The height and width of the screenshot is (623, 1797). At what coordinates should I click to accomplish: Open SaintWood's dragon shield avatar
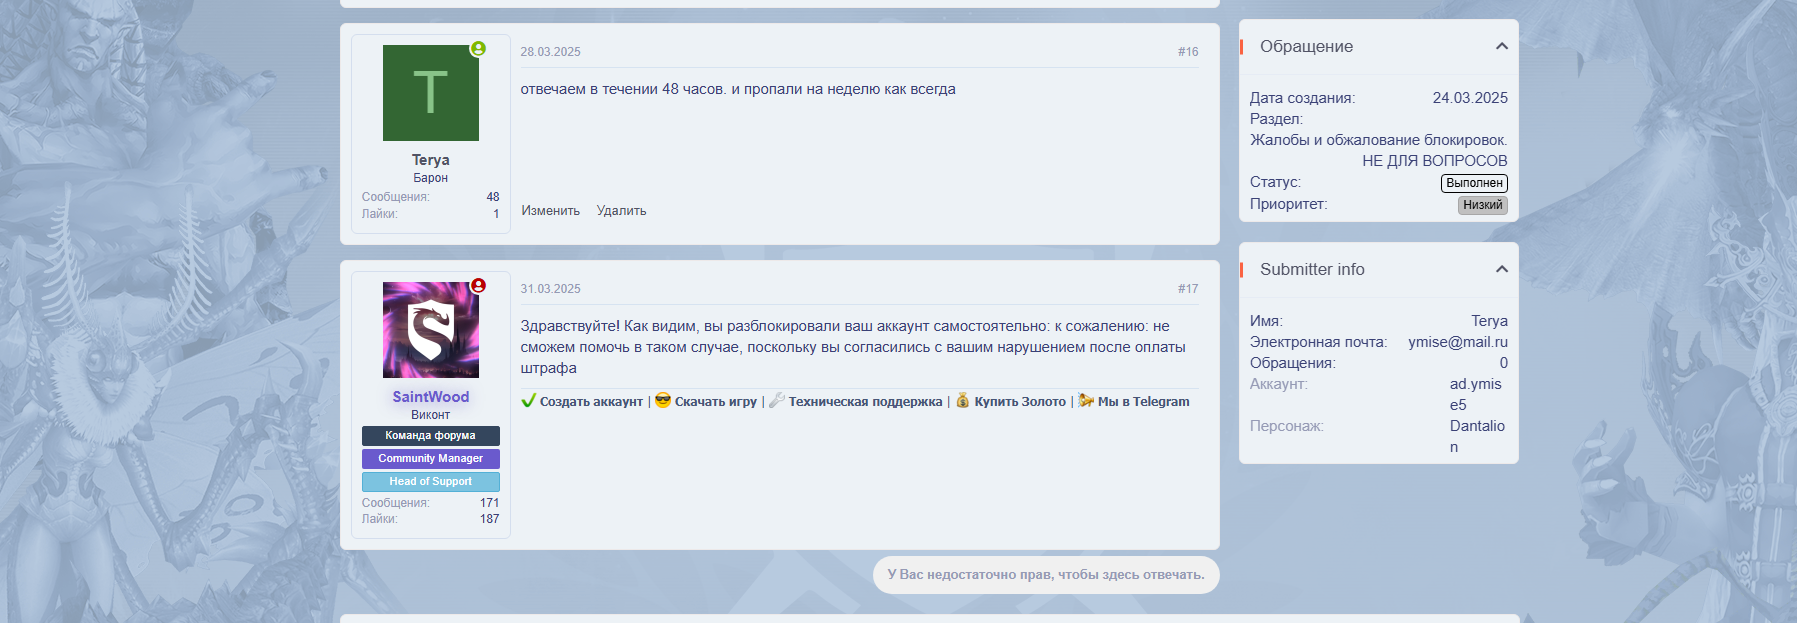pyautogui.click(x=430, y=330)
